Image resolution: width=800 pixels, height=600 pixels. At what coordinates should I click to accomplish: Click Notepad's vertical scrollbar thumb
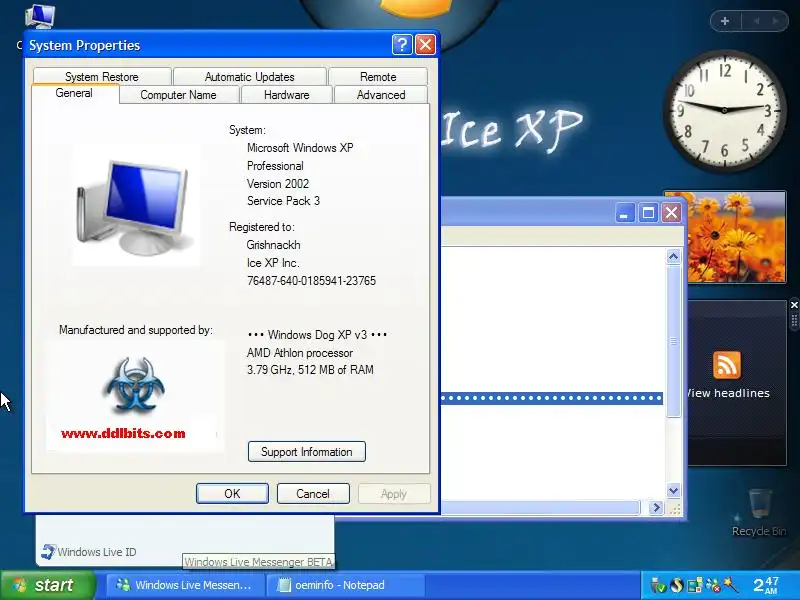click(673, 341)
